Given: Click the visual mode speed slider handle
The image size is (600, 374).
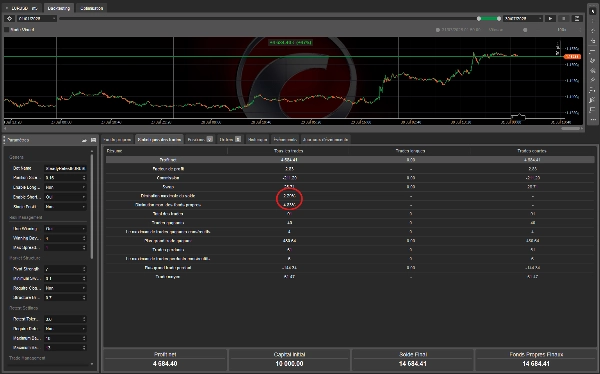Looking at the screenshot, I should click(525, 29).
